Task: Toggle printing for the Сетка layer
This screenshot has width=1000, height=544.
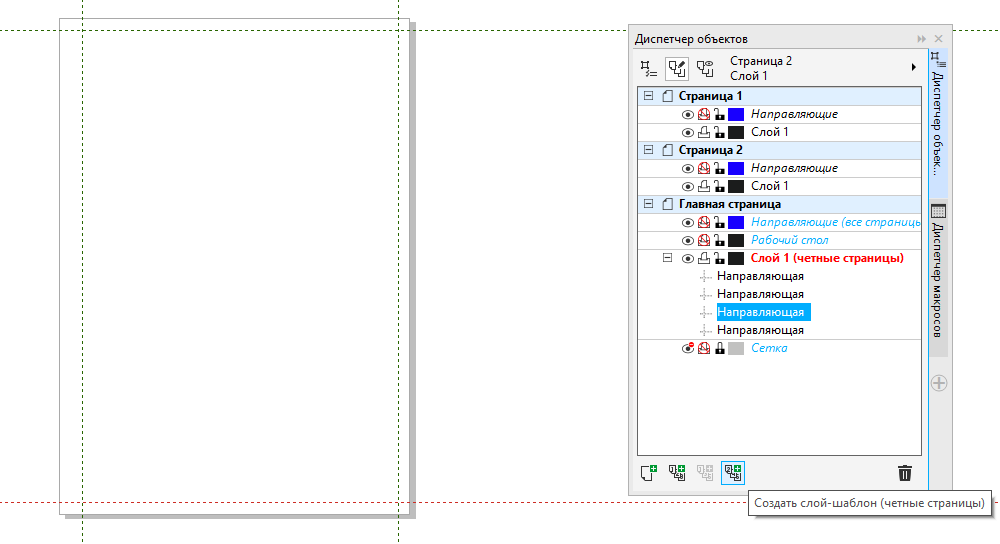Action: point(704,348)
